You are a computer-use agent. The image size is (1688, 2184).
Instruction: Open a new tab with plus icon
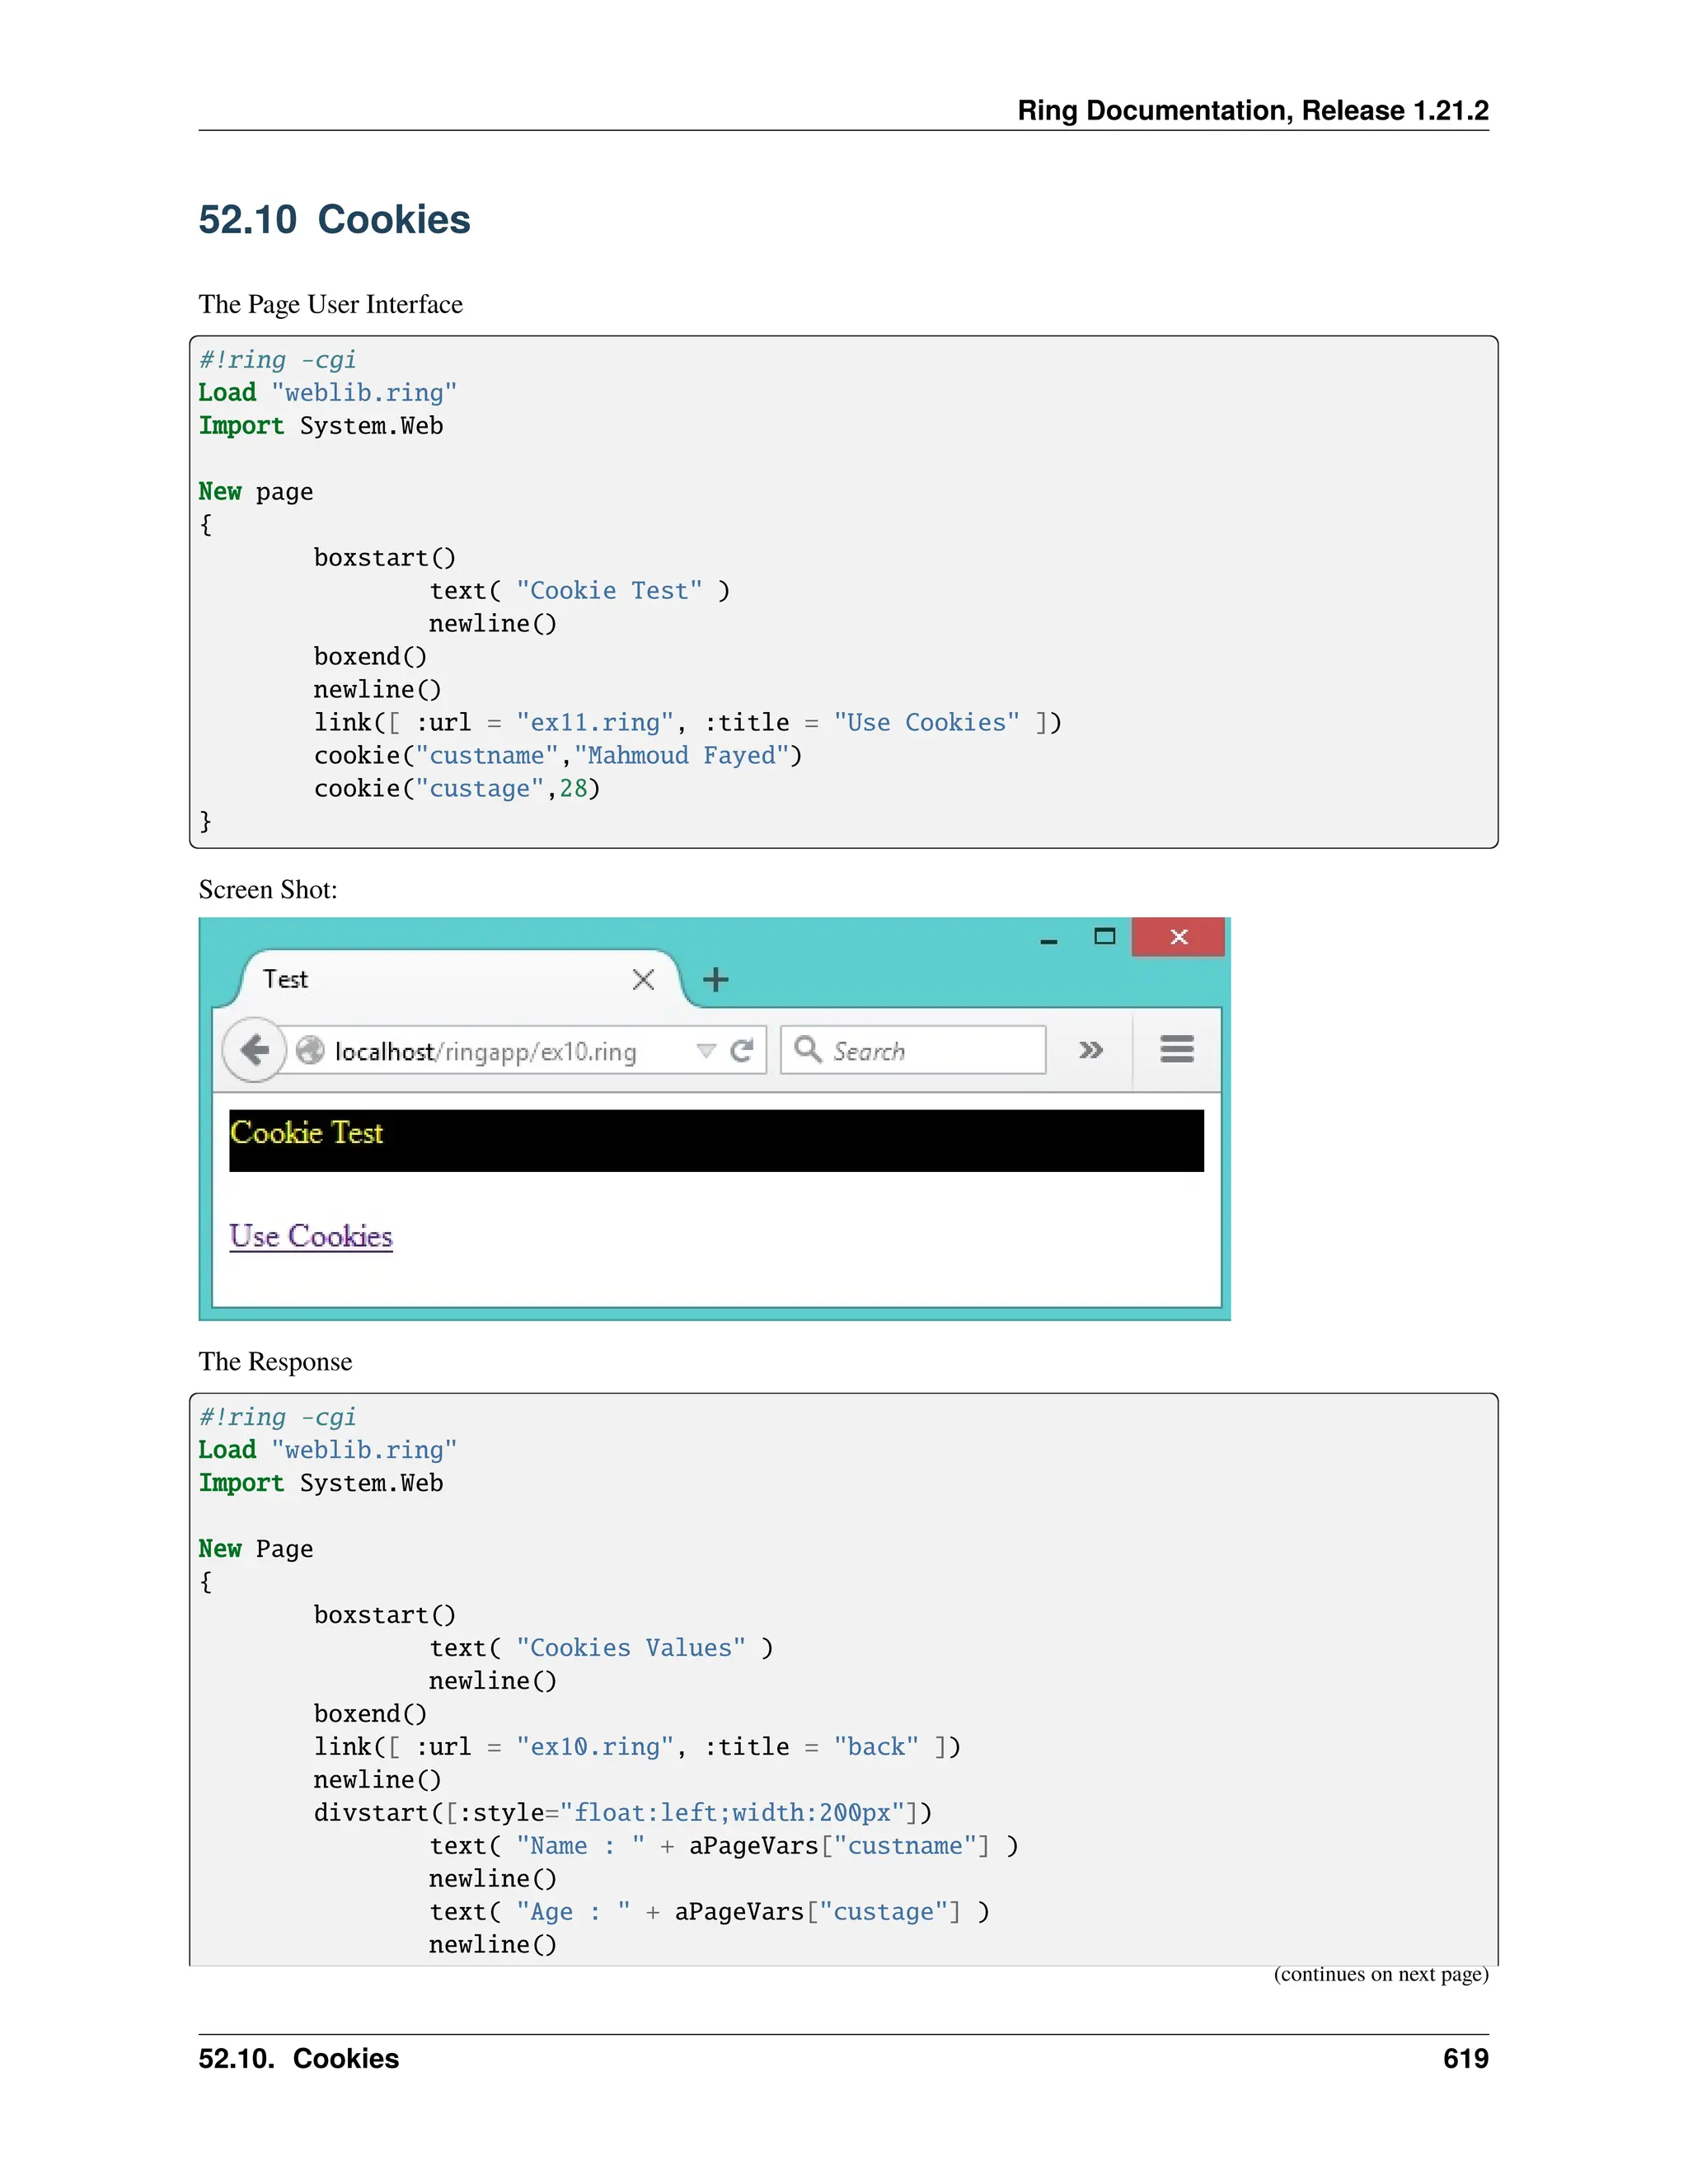[715, 979]
